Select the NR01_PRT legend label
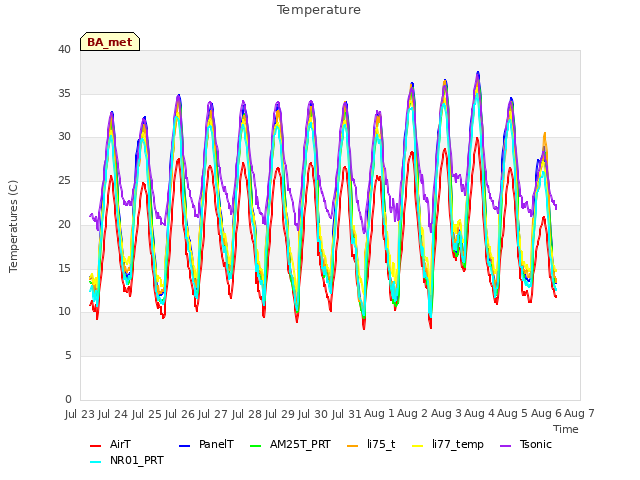The height and width of the screenshot is (480, 640). [137, 460]
